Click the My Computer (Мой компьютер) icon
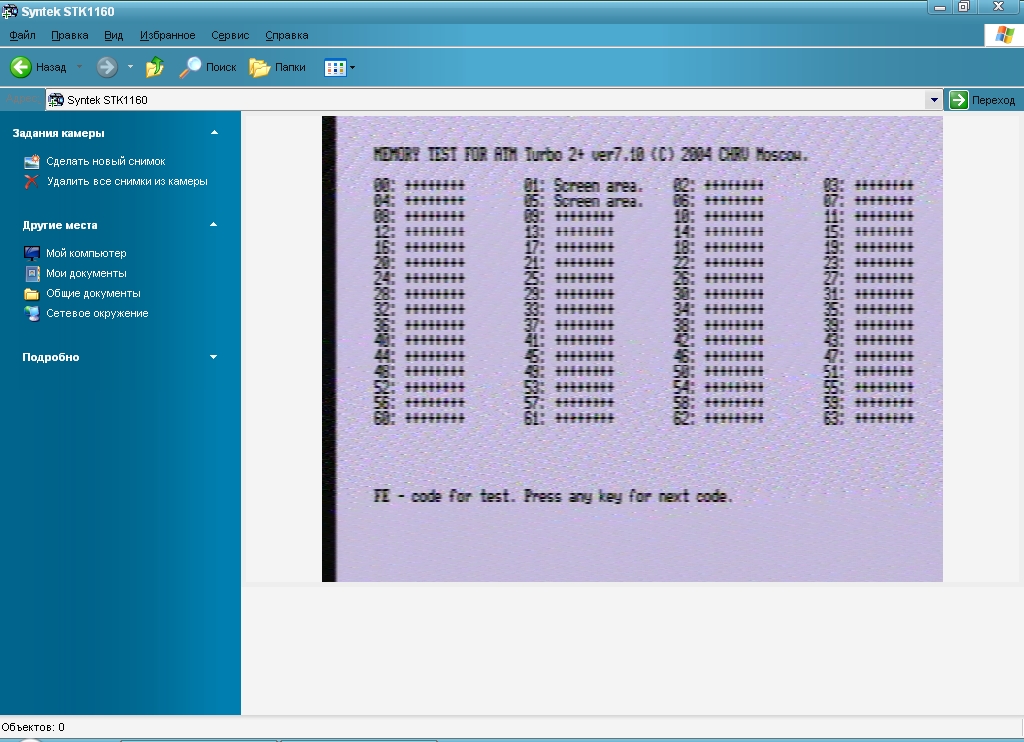Image resolution: width=1024 pixels, height=742 pixels. coord(31,253)
